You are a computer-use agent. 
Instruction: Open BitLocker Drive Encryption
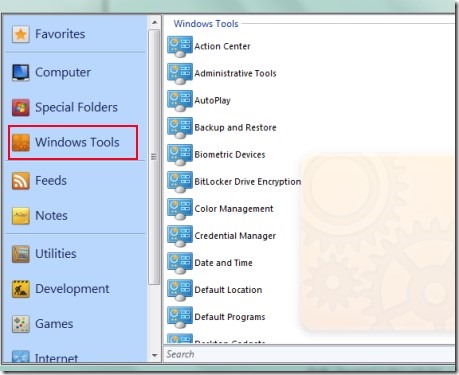(248, 182)
